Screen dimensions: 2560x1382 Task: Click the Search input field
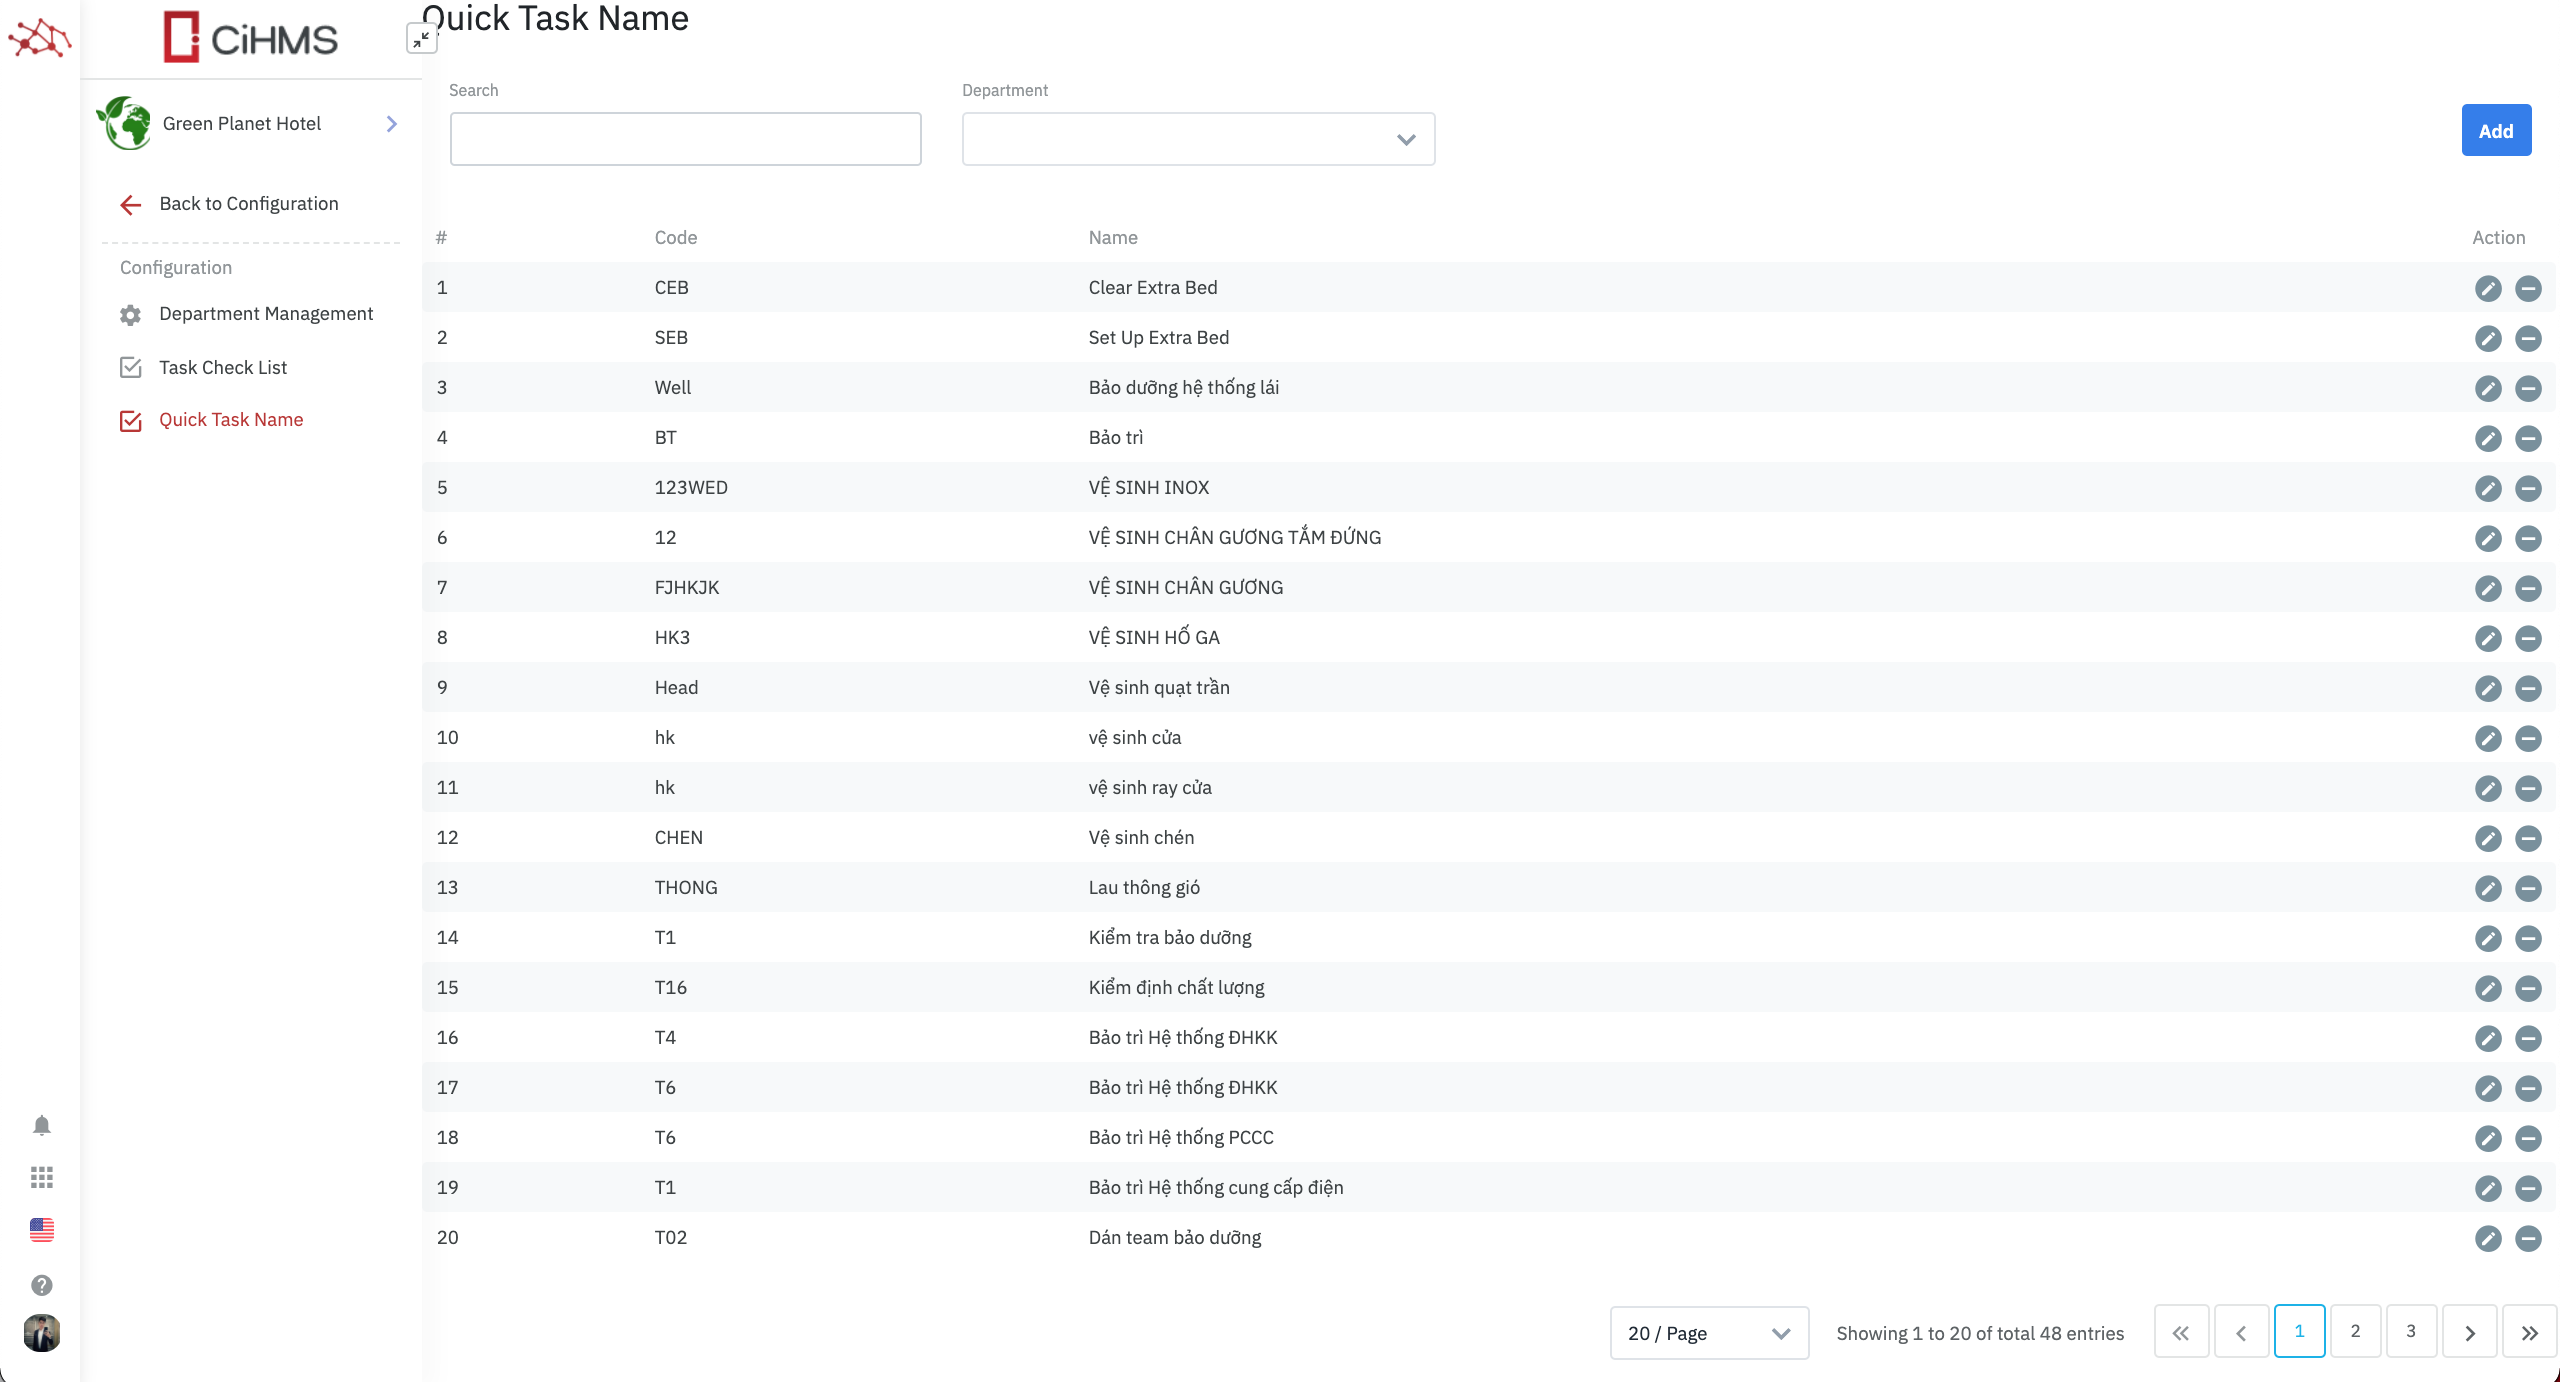point(685,139)
